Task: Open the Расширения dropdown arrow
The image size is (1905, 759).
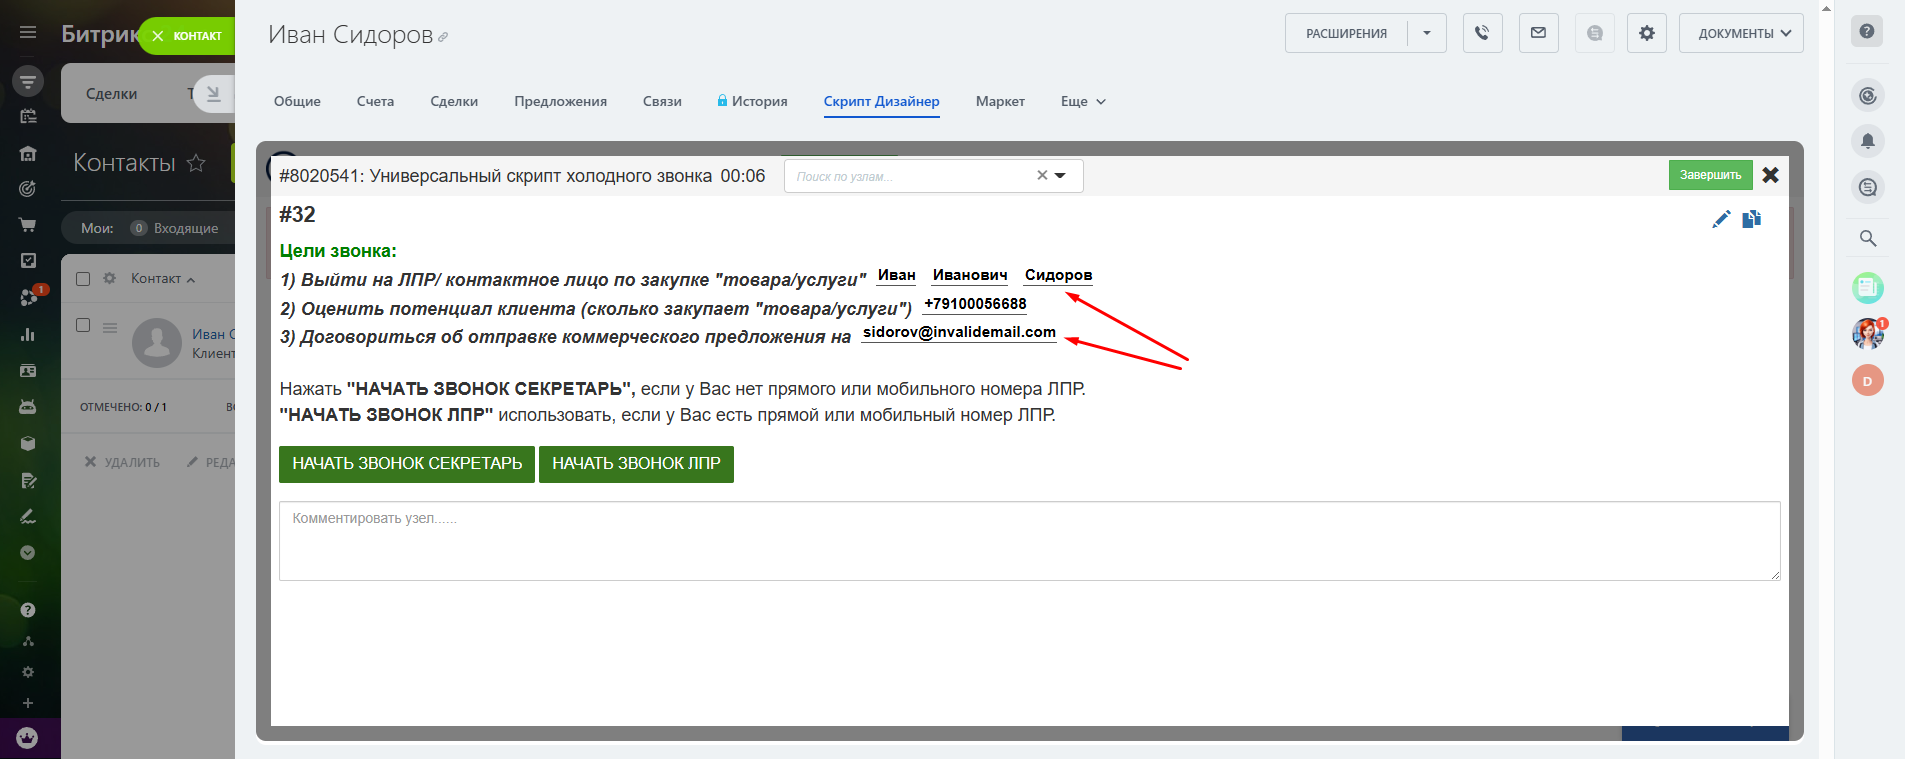Action: (1426, 33)
